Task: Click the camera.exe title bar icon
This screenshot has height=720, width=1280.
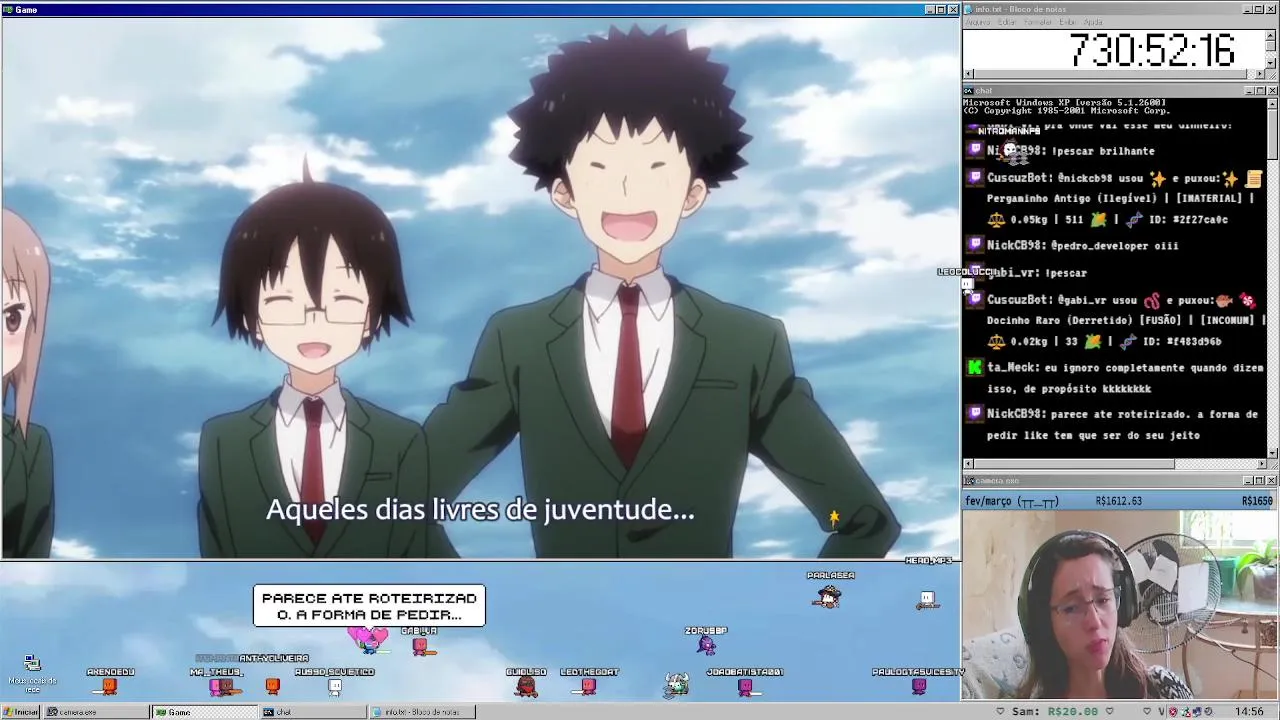Action: [x=969, y=480]
